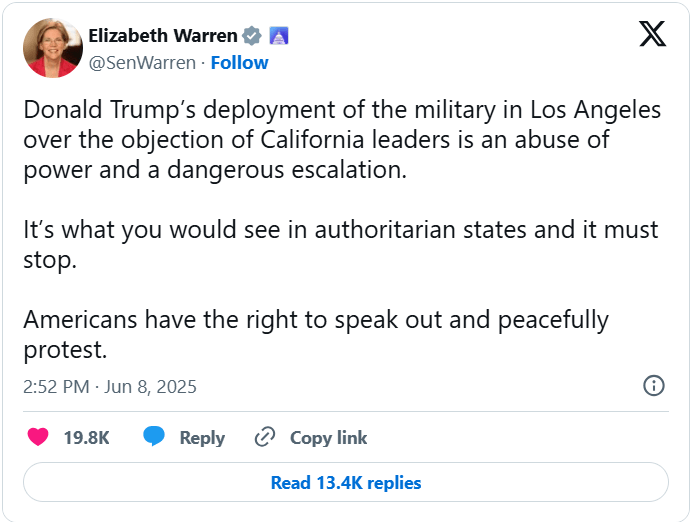691x525 pixels.
Task: Like the post with the heart icon
Action: coord(38,437)
